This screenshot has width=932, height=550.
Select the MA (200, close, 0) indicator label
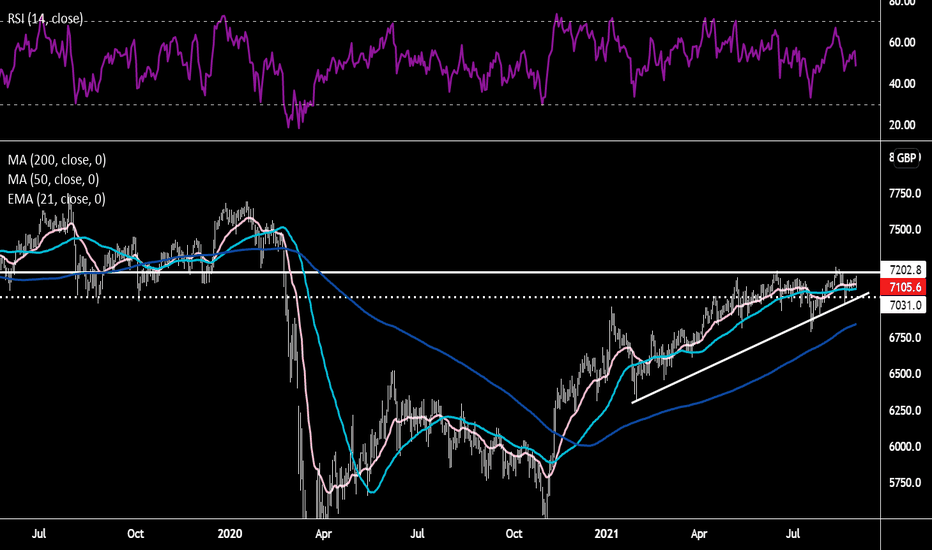56,160
